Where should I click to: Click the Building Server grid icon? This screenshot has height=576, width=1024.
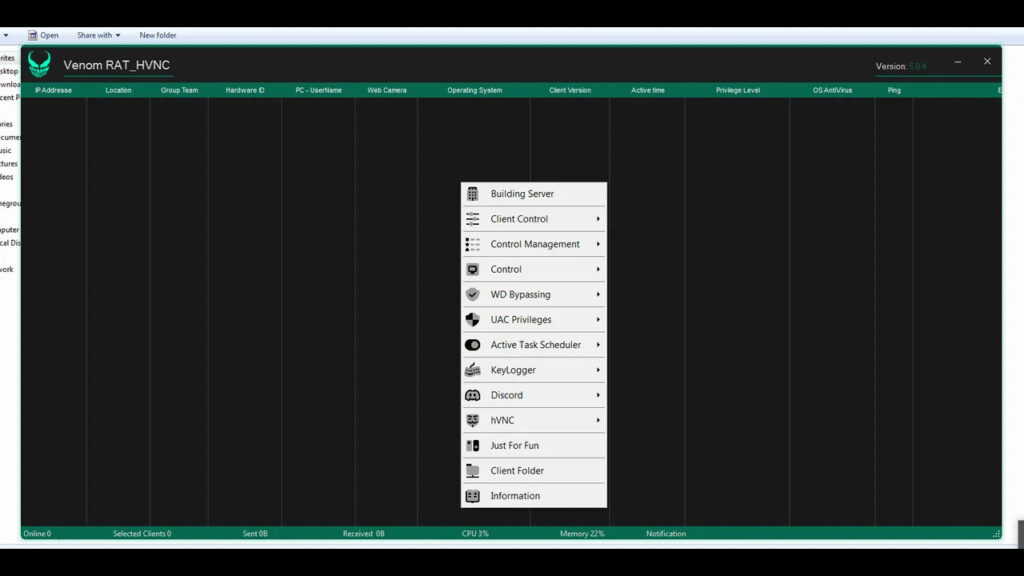coord(472,194)
